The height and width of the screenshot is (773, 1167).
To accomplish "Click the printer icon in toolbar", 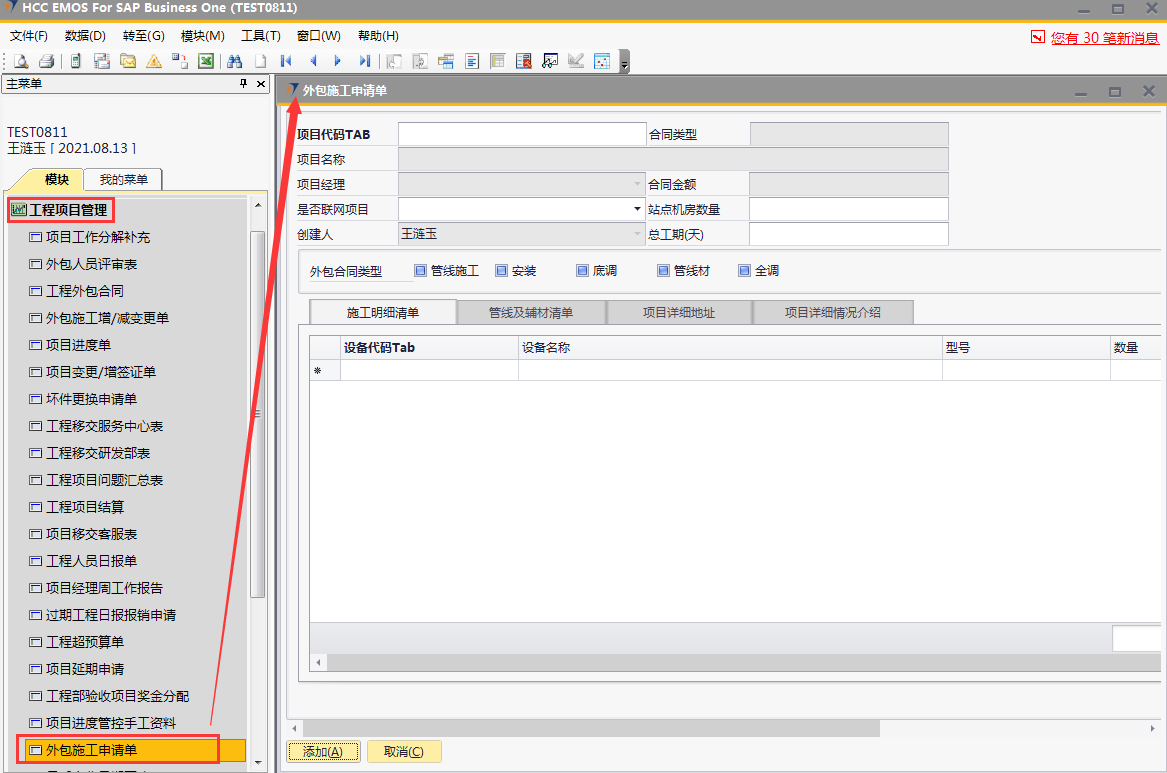I will coord(46,61).
